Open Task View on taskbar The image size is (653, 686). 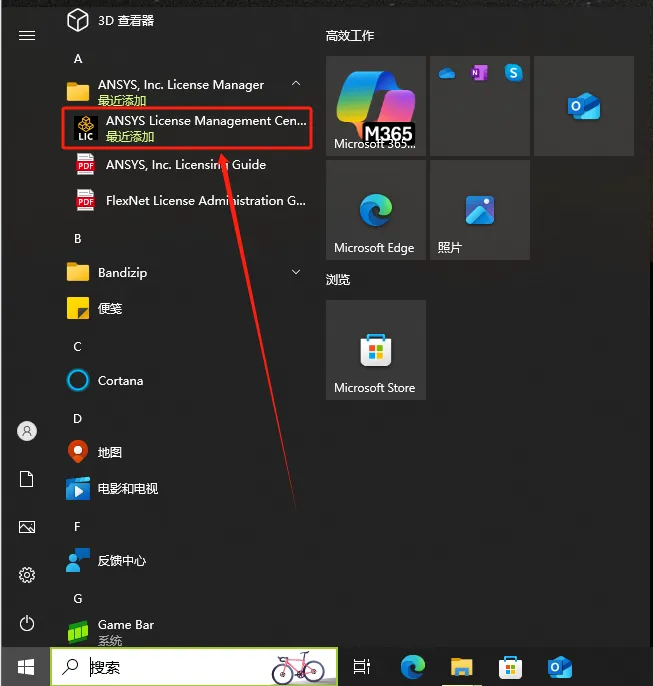[362, 667]
